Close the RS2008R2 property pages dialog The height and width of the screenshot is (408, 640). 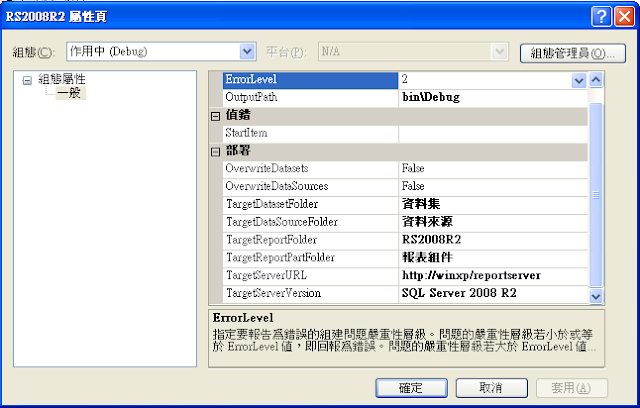(624, 17)
